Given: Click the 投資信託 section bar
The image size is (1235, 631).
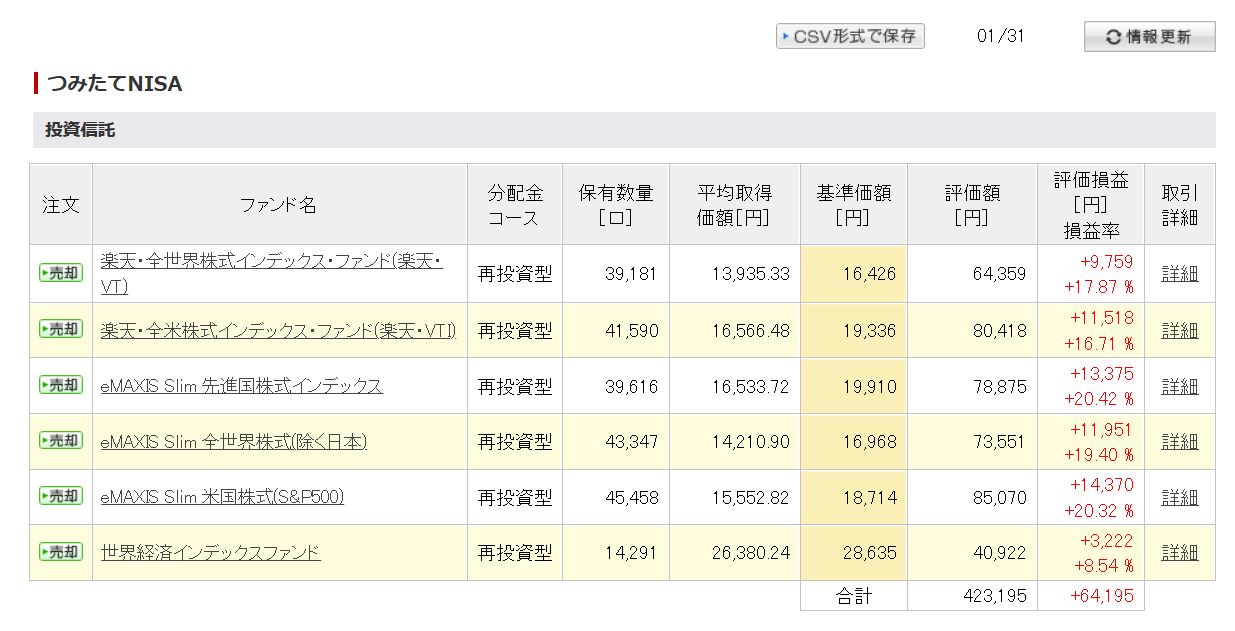Looking at the screenshot, I should (x=624, y=130).
